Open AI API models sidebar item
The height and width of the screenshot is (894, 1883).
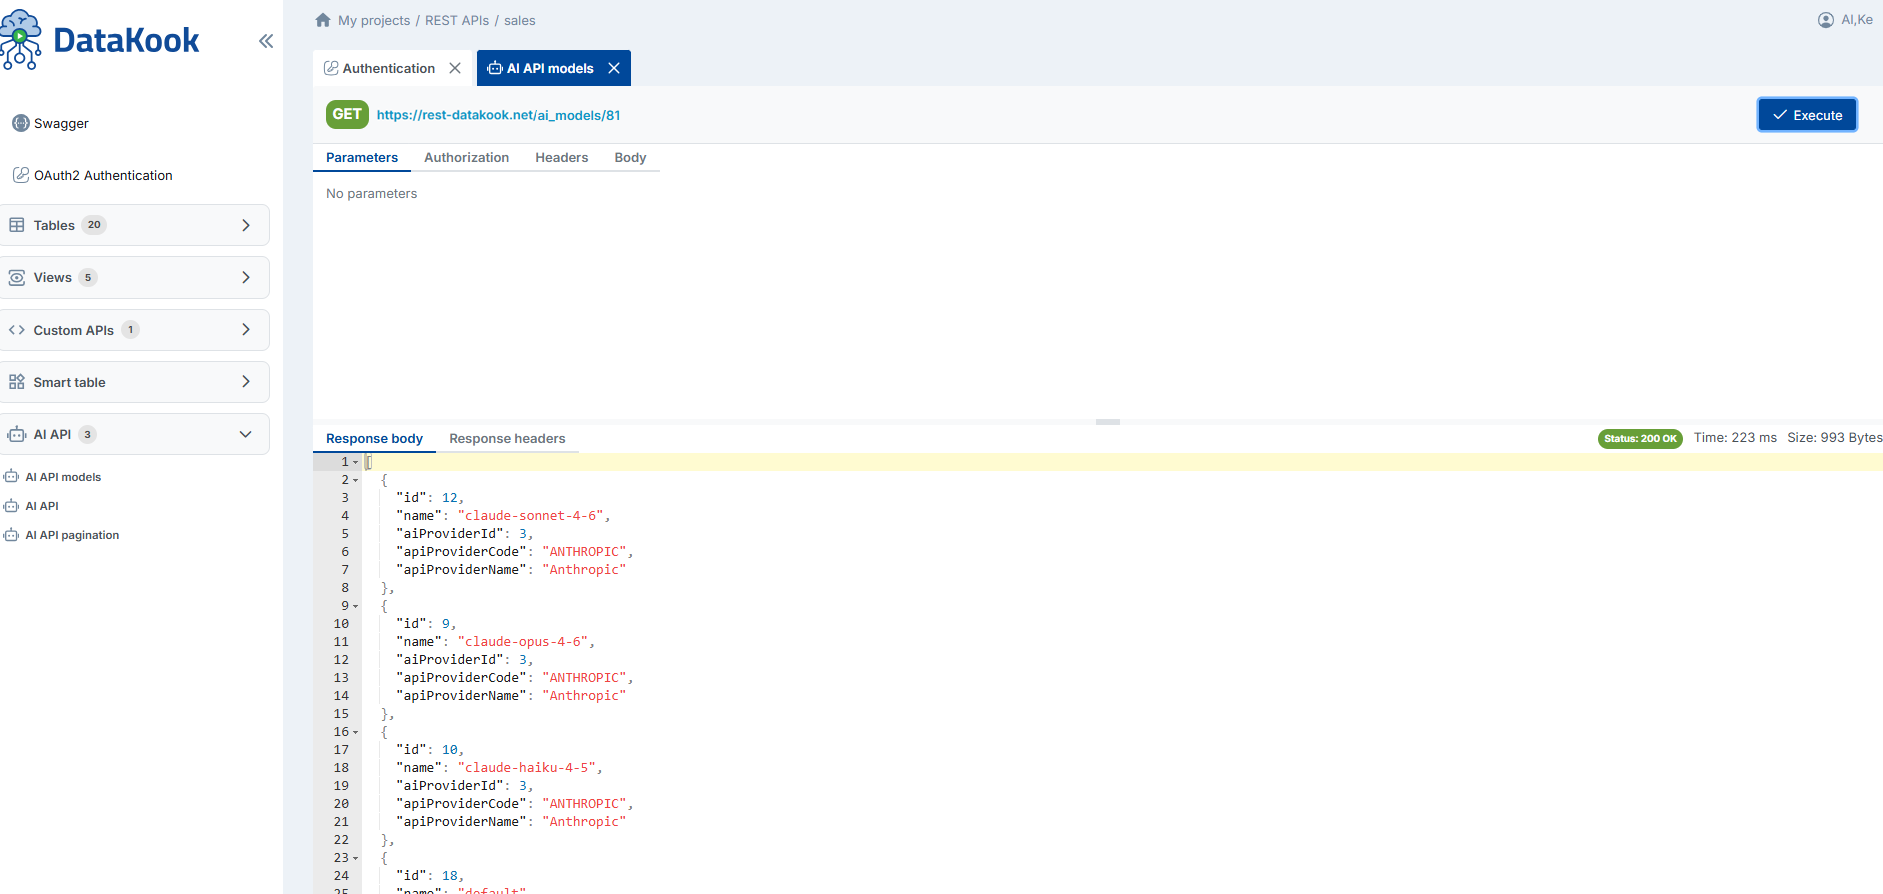pyautogui.click(x=63, y=477)
